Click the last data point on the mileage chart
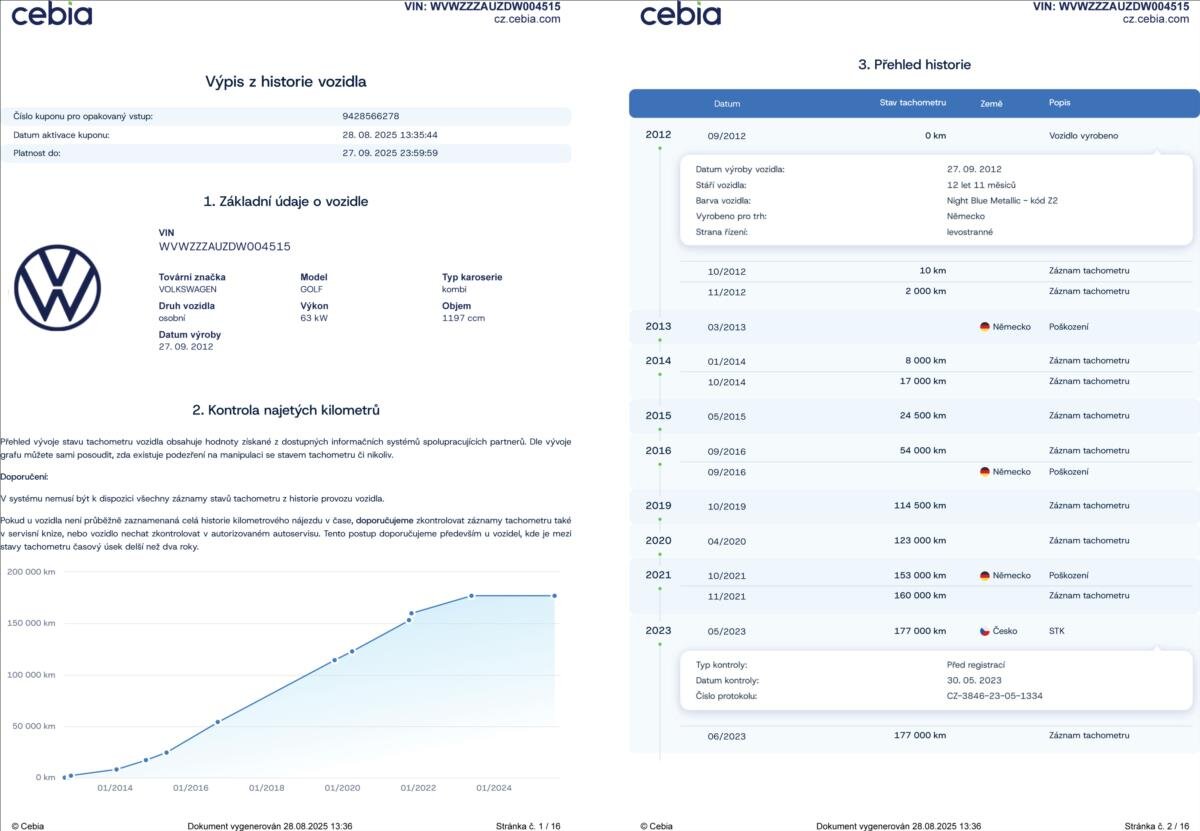 554,596
